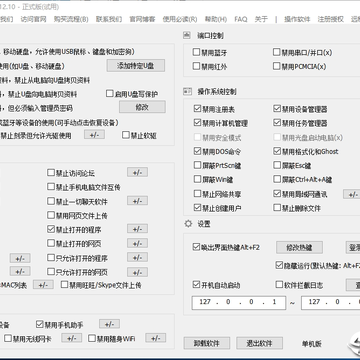Image resolution: width=360 pixels, height=360 pixels.
Task: Open the 帮助(H) menu
Action: click(216, 19)
